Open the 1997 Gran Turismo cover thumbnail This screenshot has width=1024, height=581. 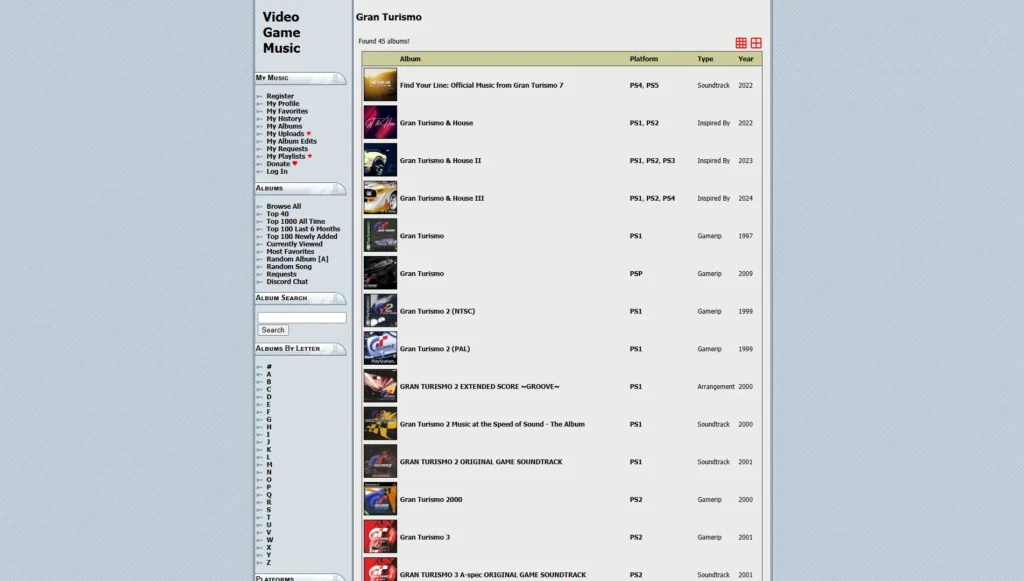380,236
